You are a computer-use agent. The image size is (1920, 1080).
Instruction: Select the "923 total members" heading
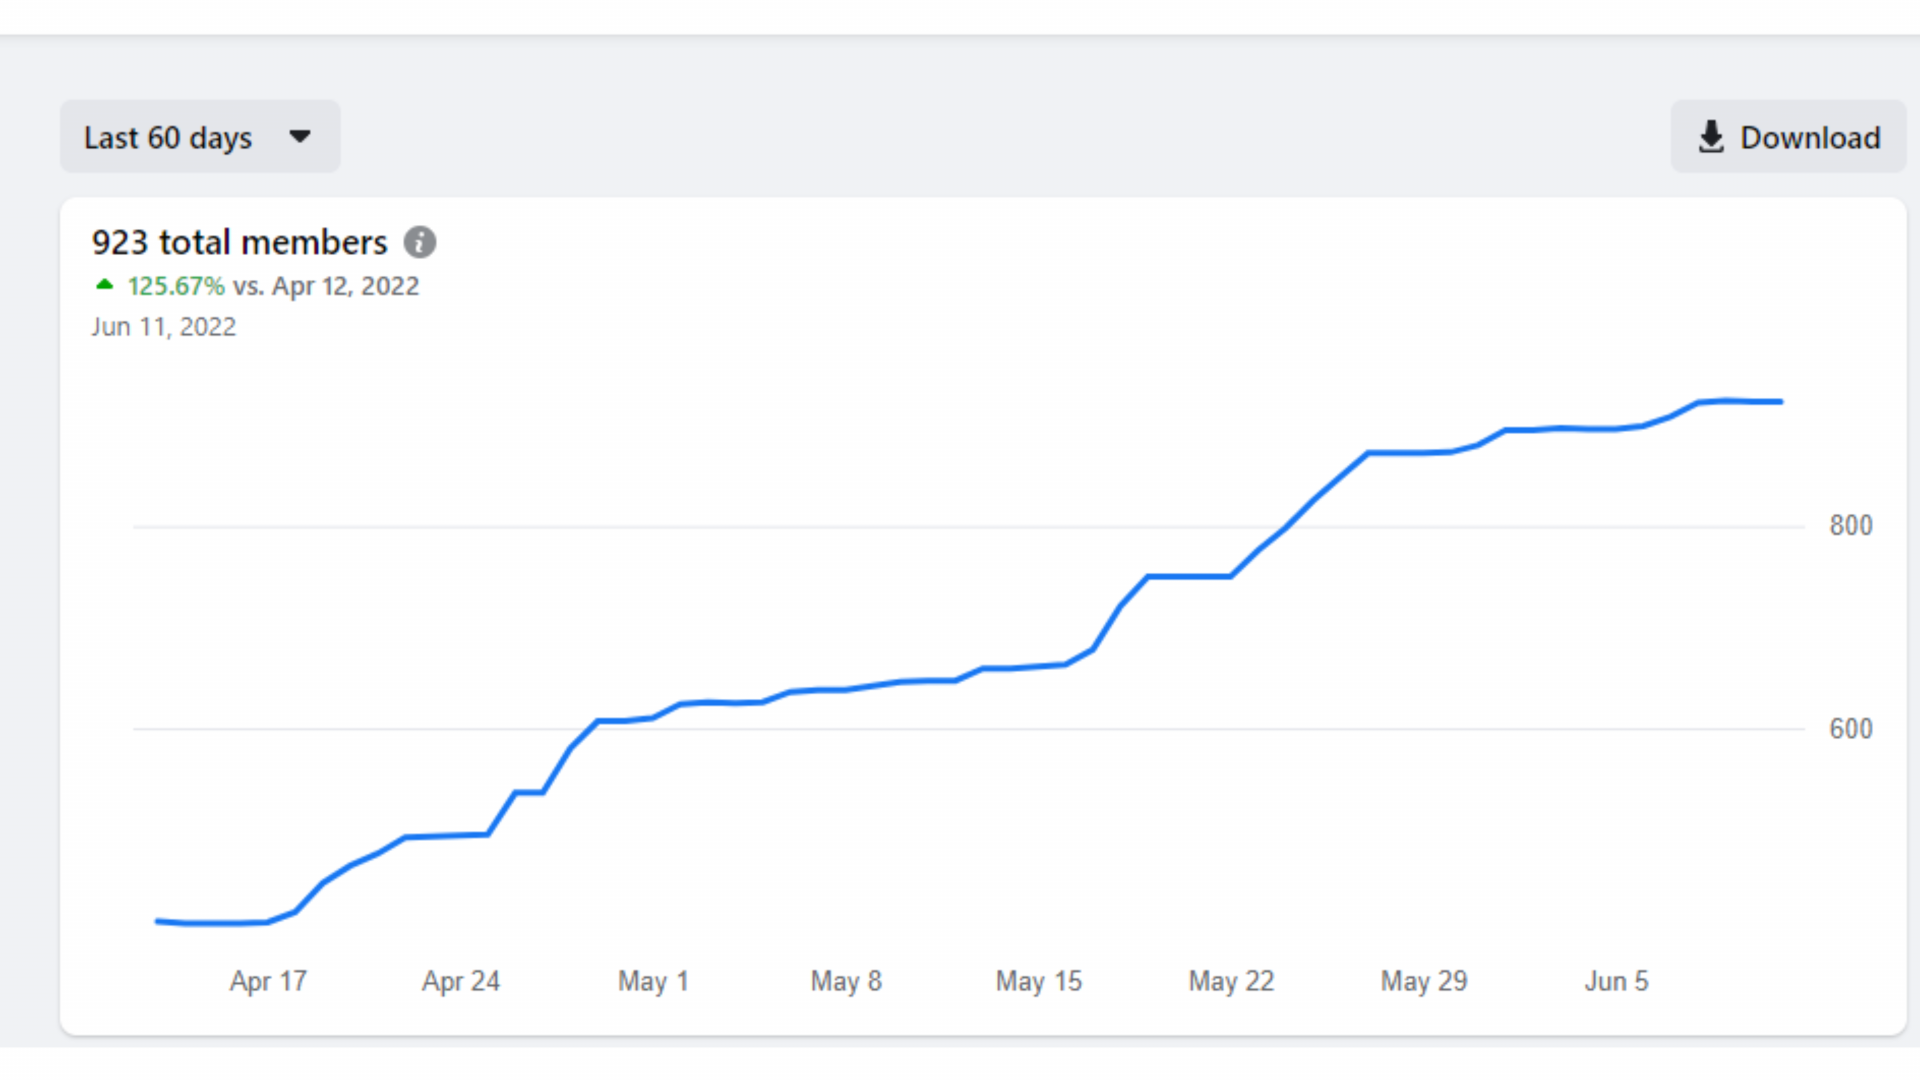(x=239, y=242)
